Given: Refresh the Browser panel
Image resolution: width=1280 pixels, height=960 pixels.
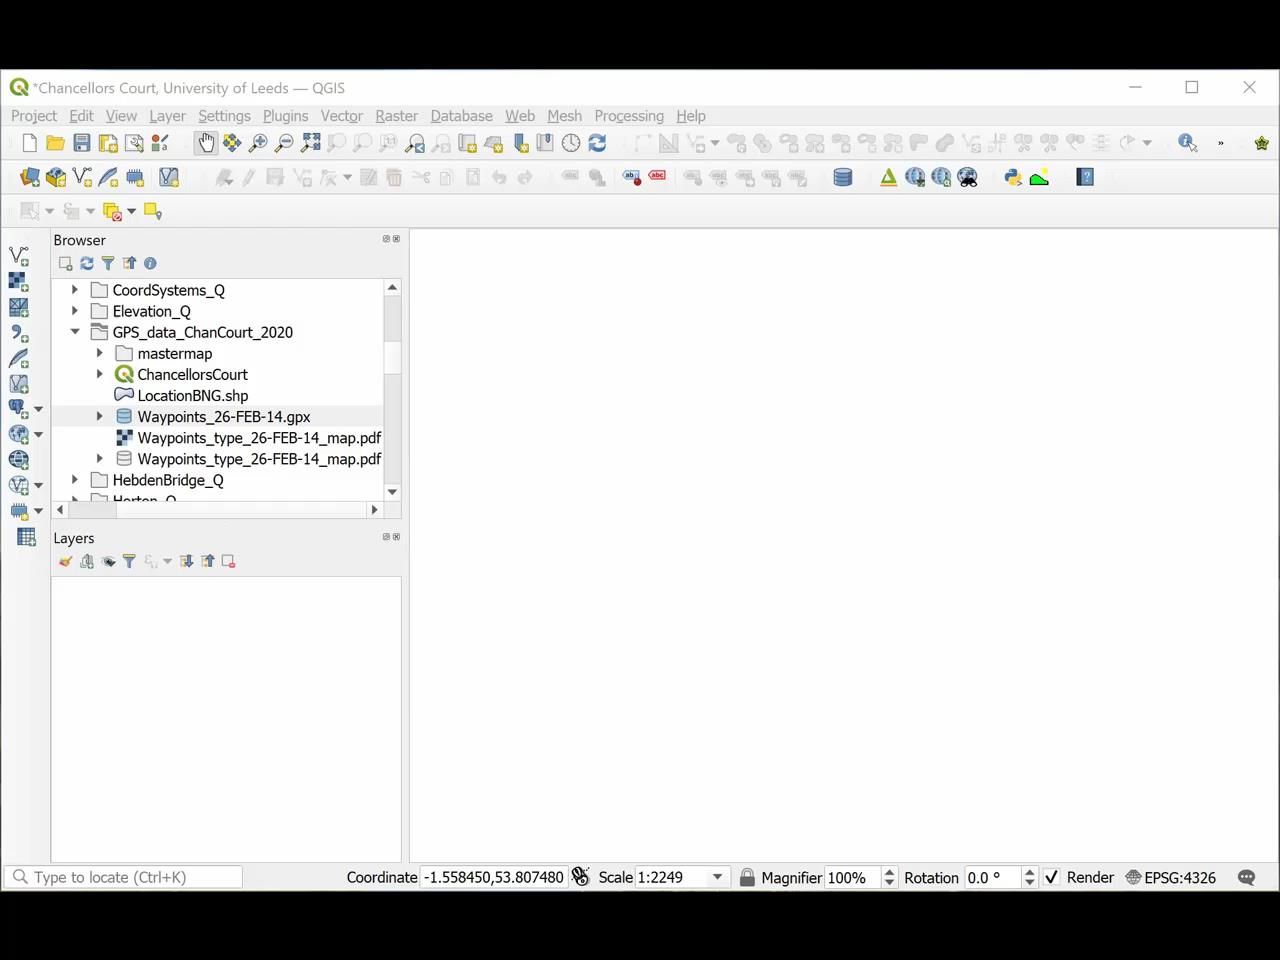Looking at the screenshot, I should [x=87, y=263].
